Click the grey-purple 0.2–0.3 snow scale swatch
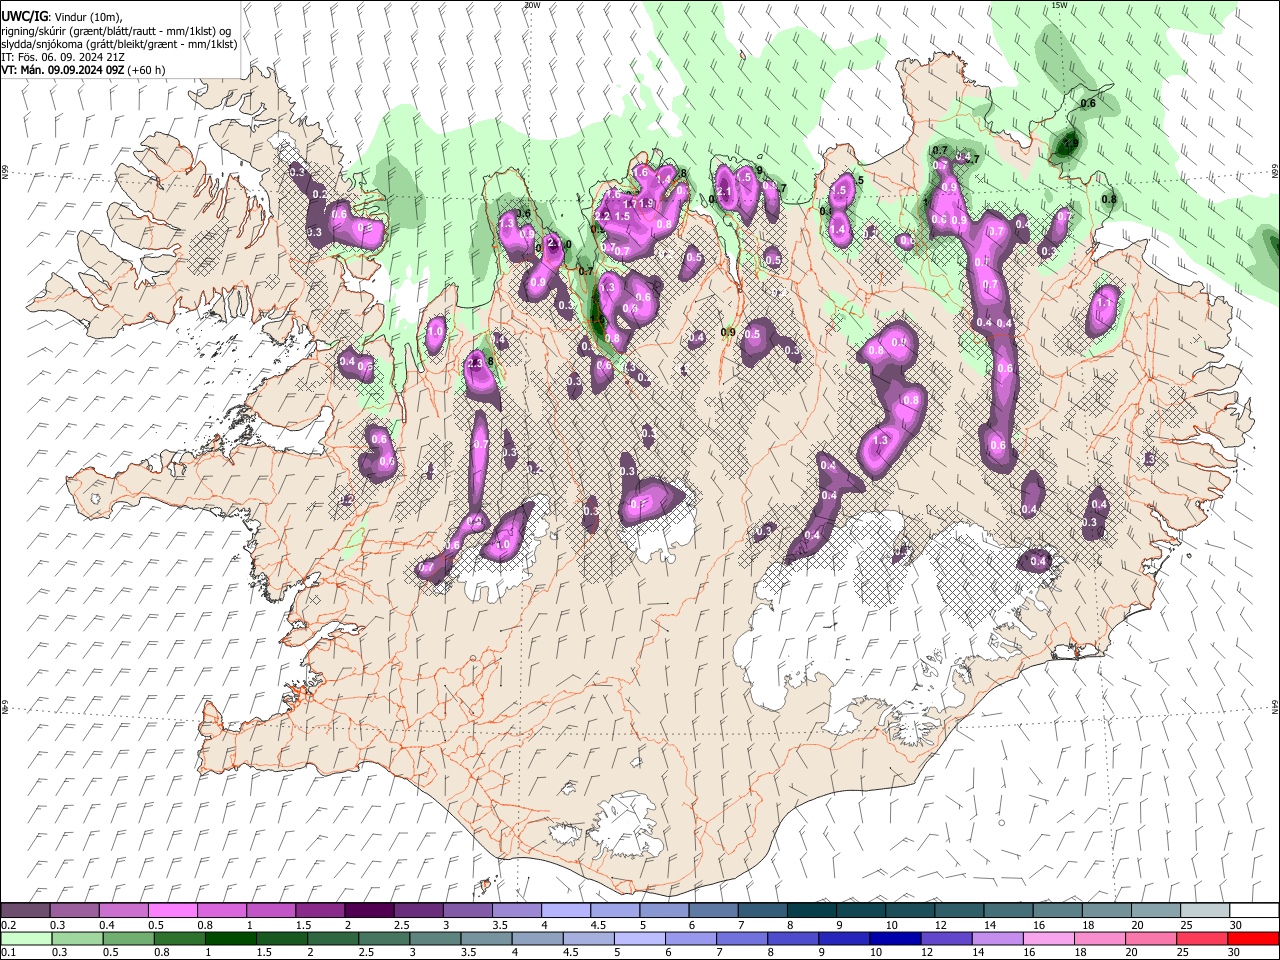 click(x=25, y=911)
